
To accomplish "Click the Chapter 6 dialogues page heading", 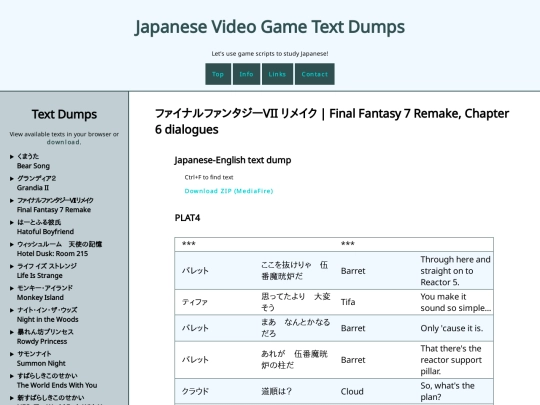I will tap(332, 122).
